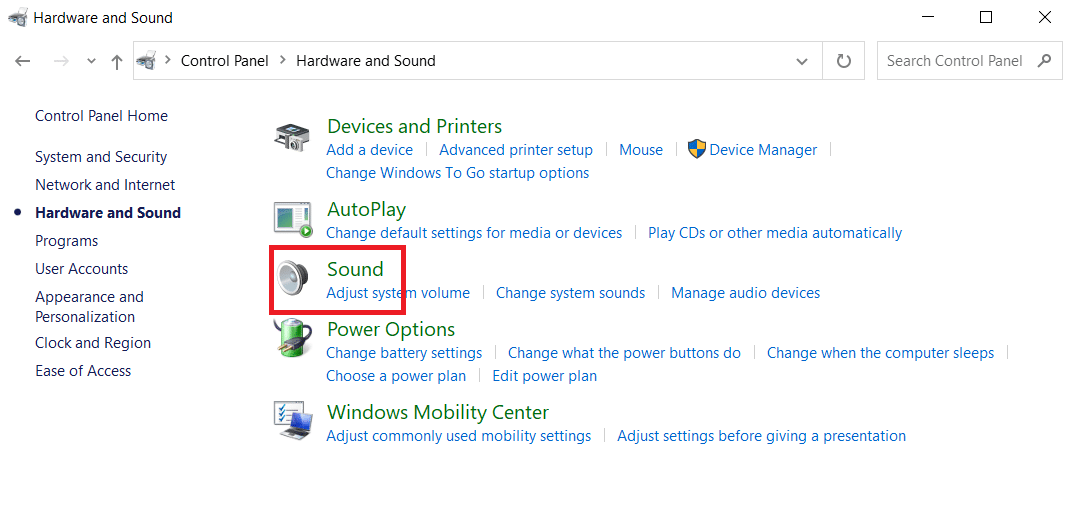Select System and Security in the sidebar
The width and height of the screenshot is (1073, 527).
[x=101, y=157]
